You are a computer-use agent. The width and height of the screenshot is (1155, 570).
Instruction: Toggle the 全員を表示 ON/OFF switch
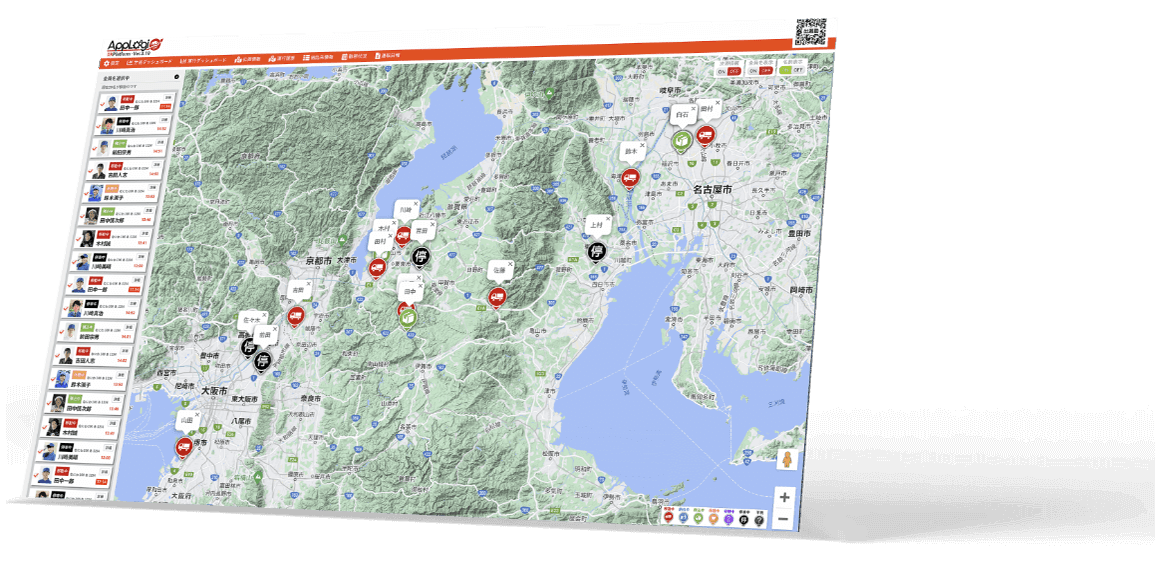759,71
